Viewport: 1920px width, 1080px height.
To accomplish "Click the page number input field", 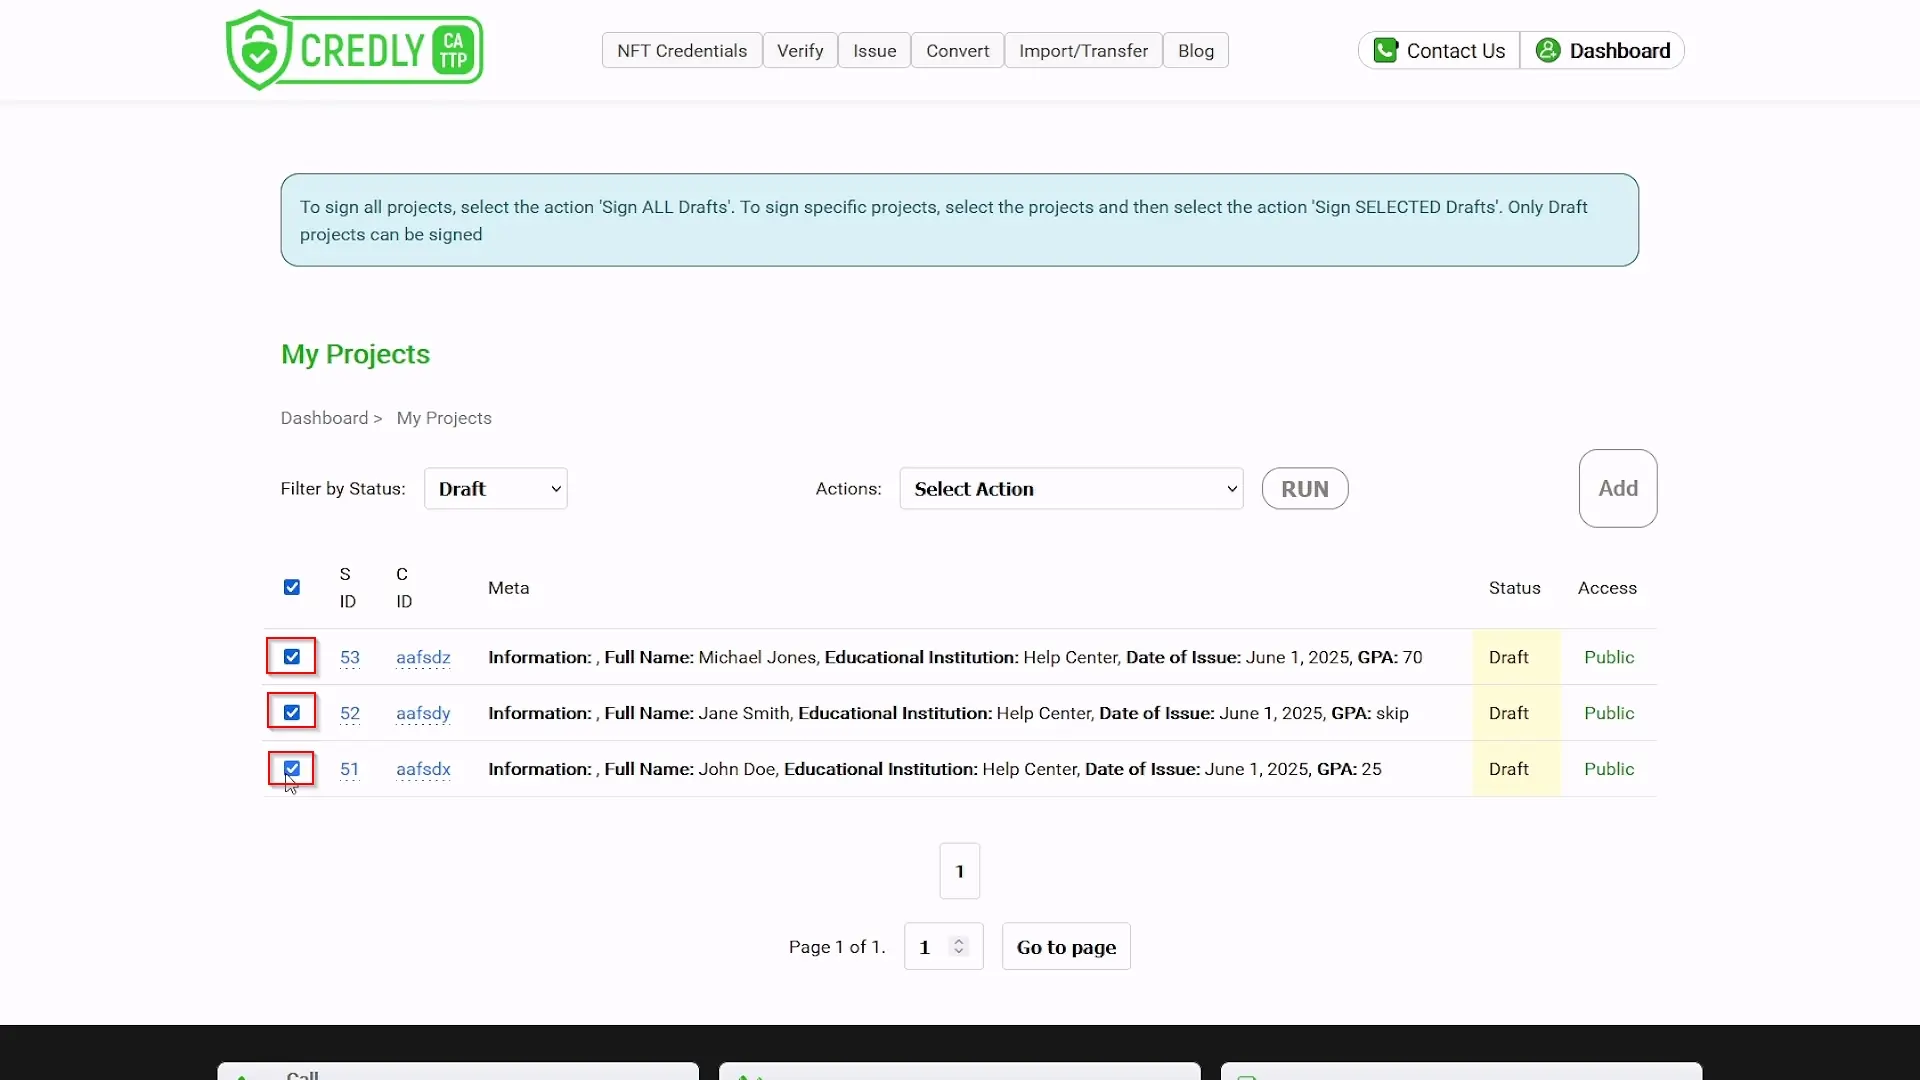I will click(943, 947).
